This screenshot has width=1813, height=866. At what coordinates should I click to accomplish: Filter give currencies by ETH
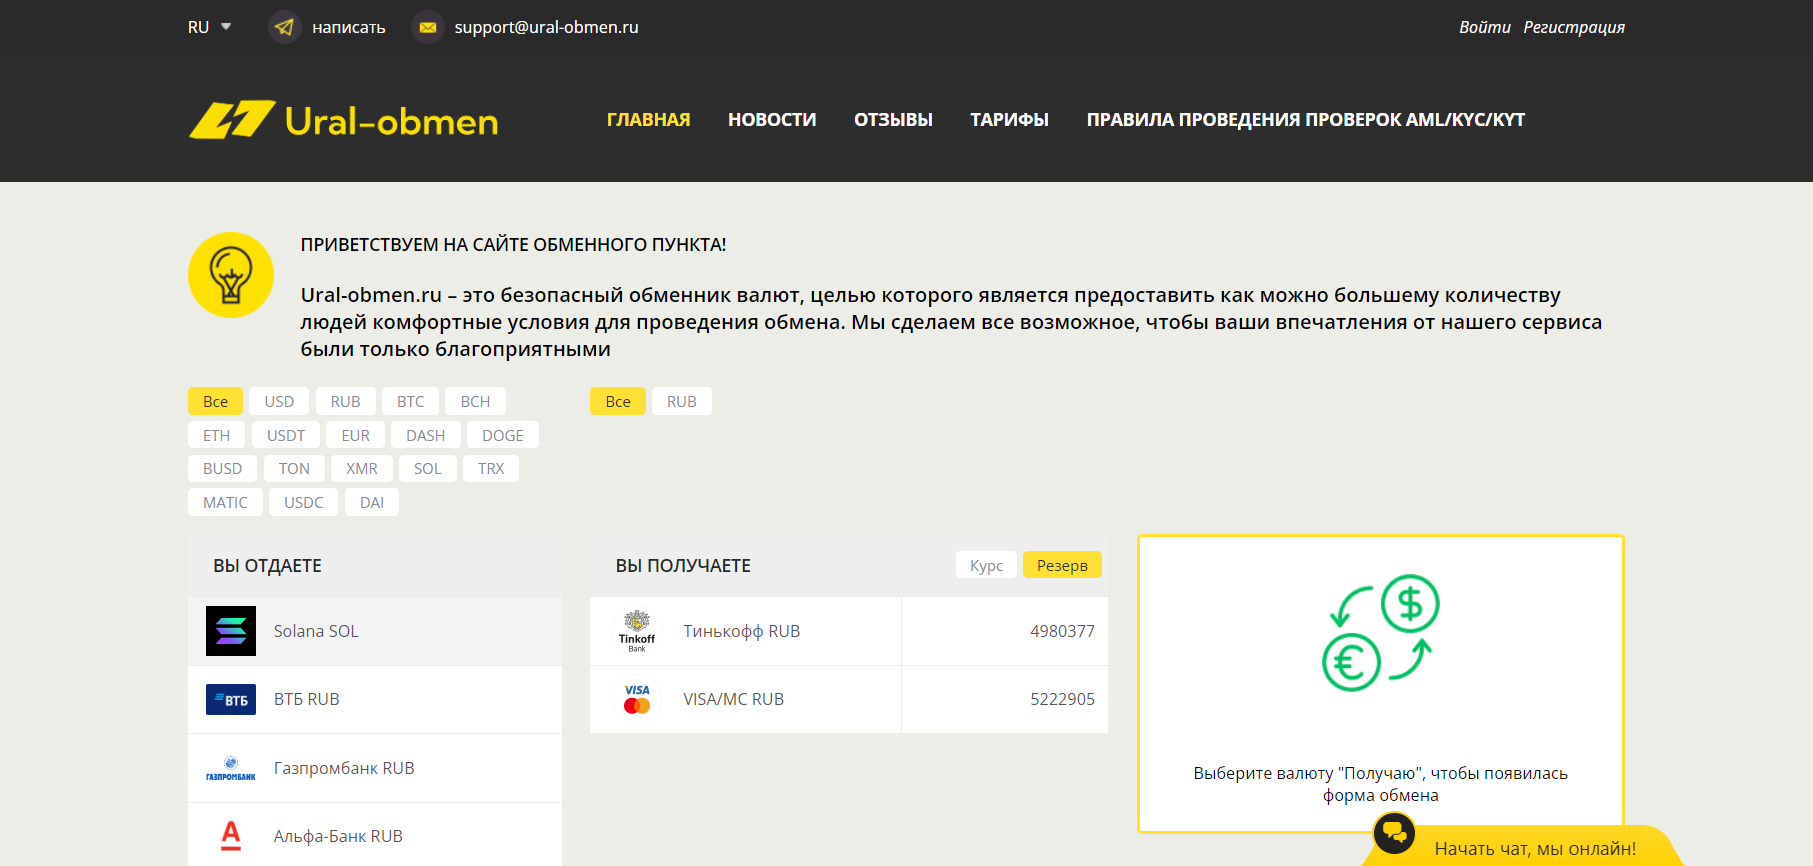pos(216,435)
